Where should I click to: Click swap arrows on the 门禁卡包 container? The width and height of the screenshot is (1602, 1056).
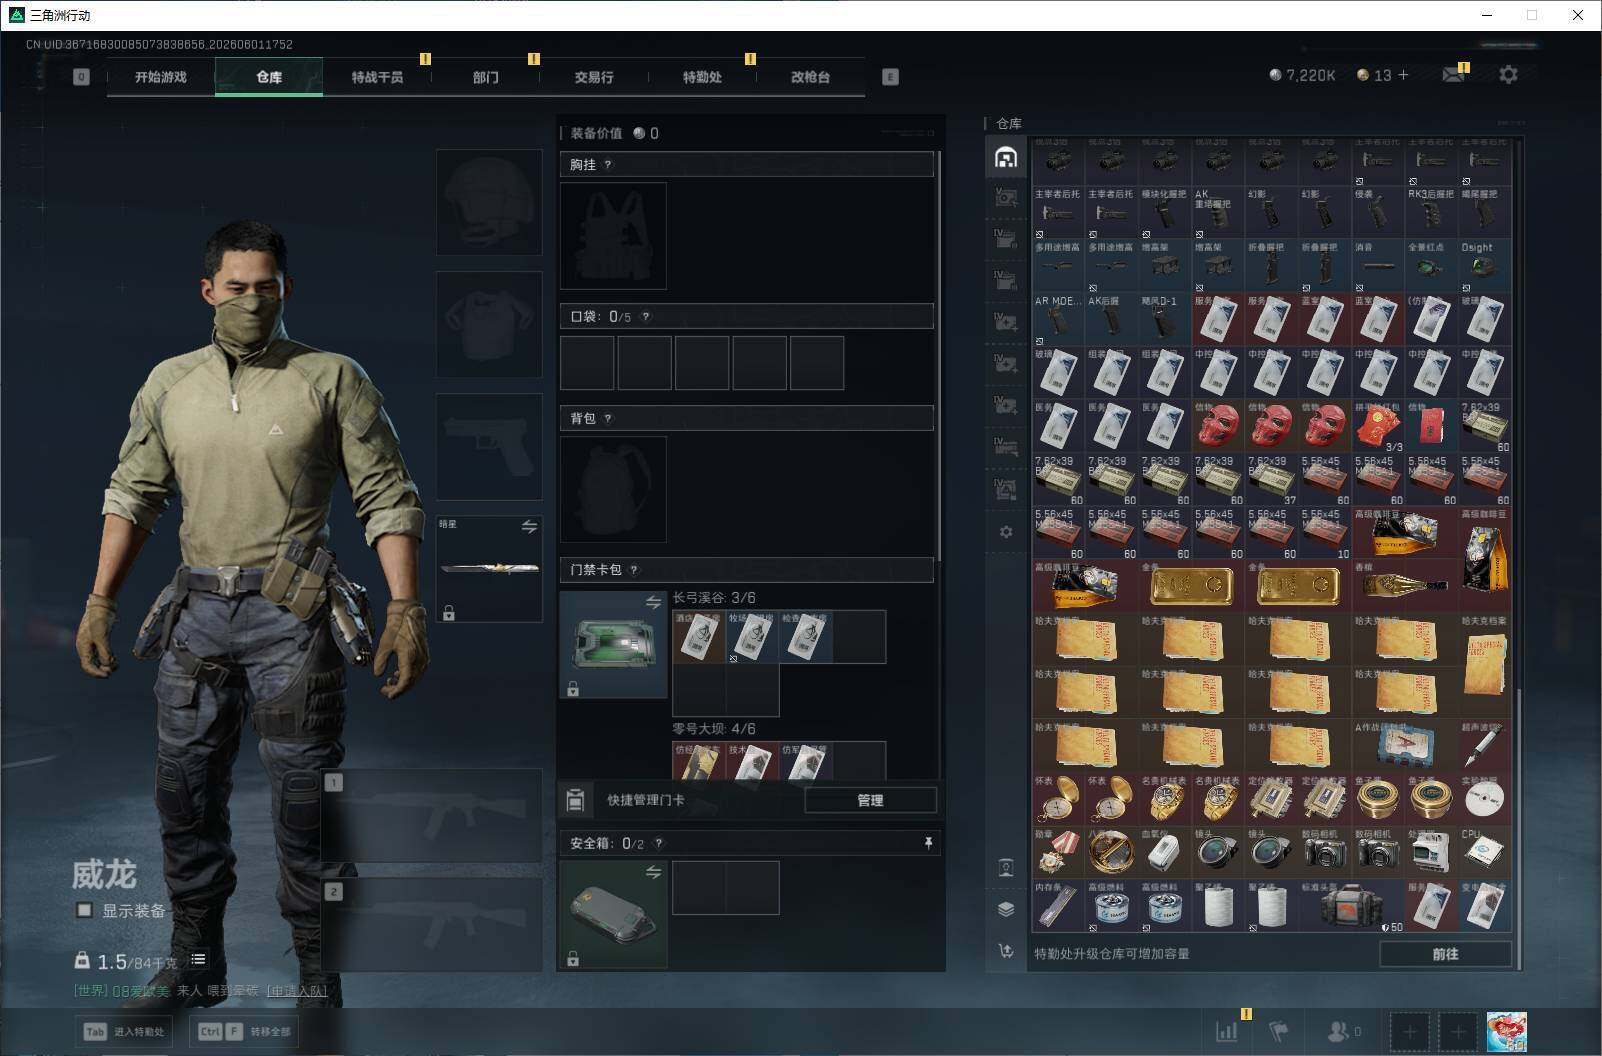pyautogui.click(x=653, y=602)
